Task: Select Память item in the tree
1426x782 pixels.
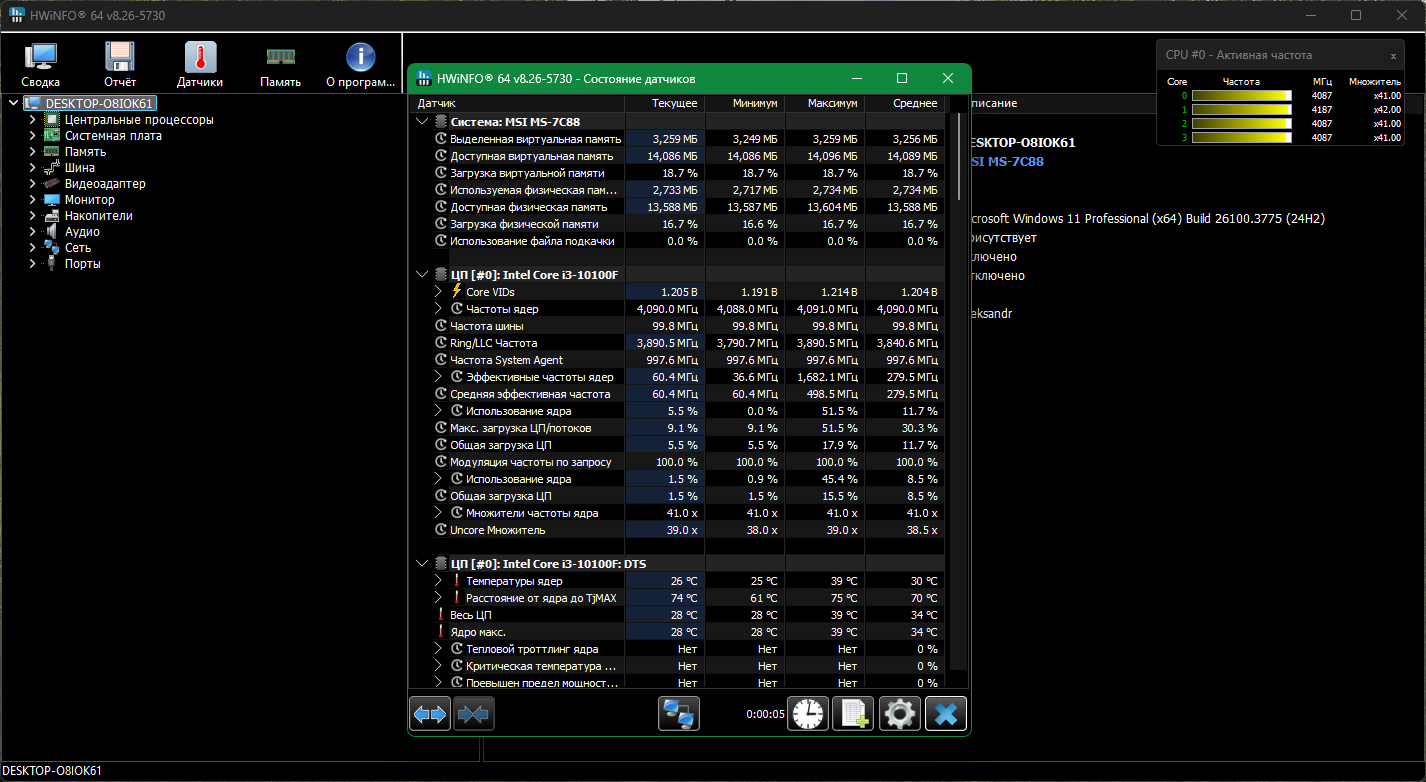Action: click(85, 151)
